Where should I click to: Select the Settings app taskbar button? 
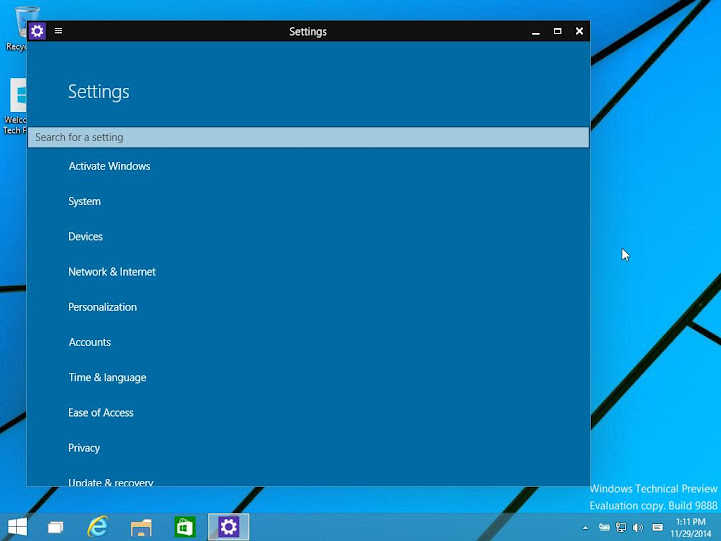[229, 527]
